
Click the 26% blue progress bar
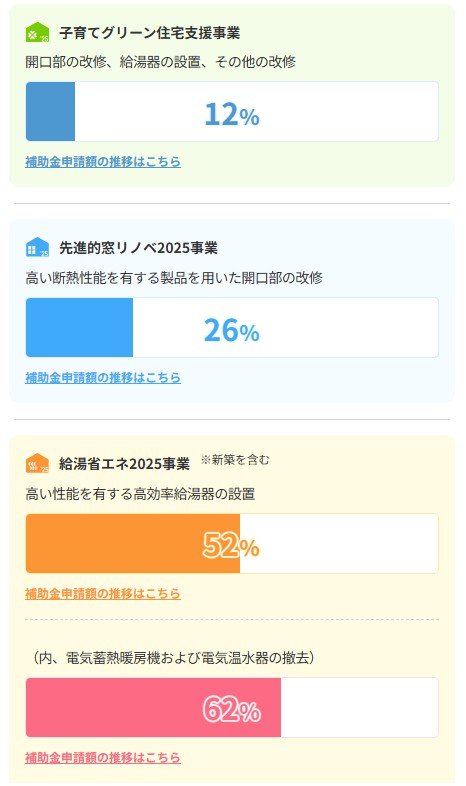coord(232,327)
